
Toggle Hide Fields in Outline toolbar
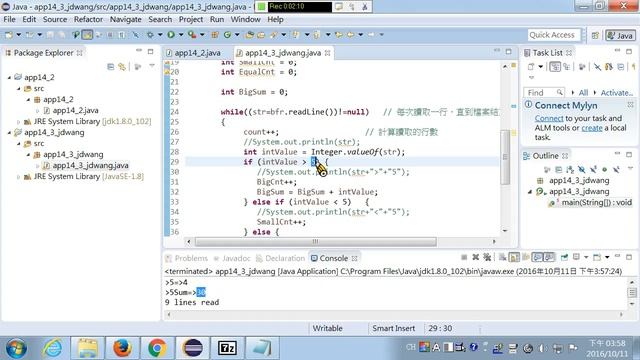pos(582,169)
